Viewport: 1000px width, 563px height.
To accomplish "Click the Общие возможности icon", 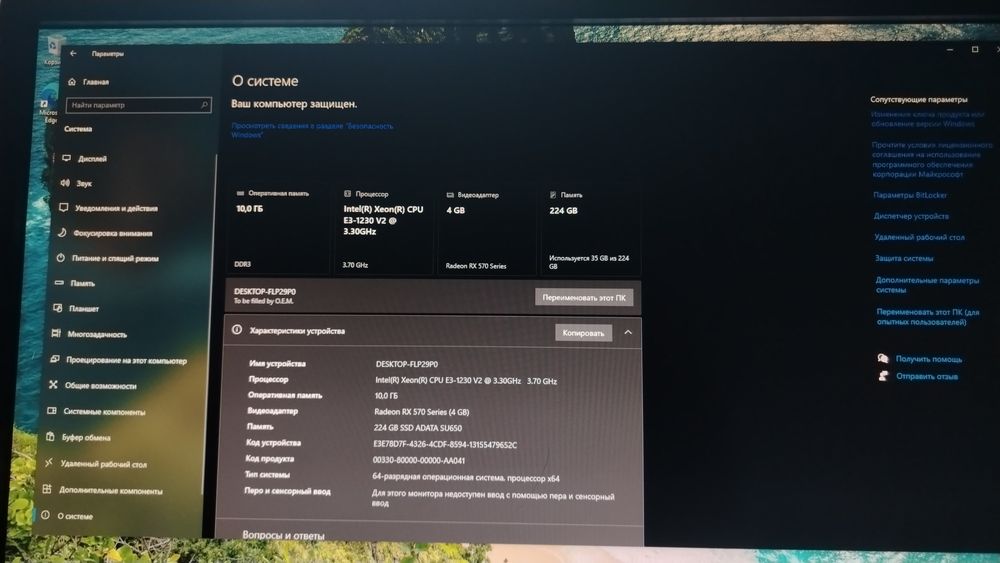I will click(x=53, y=384).
